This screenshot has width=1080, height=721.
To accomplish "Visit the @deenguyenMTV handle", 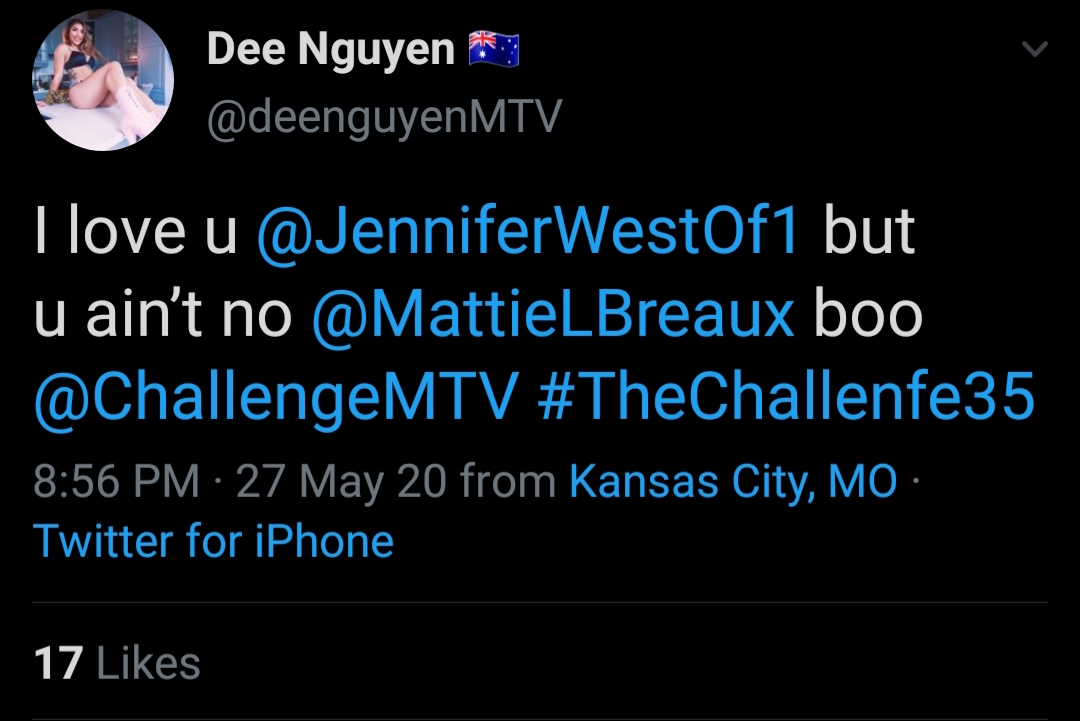I will point(384,116).
